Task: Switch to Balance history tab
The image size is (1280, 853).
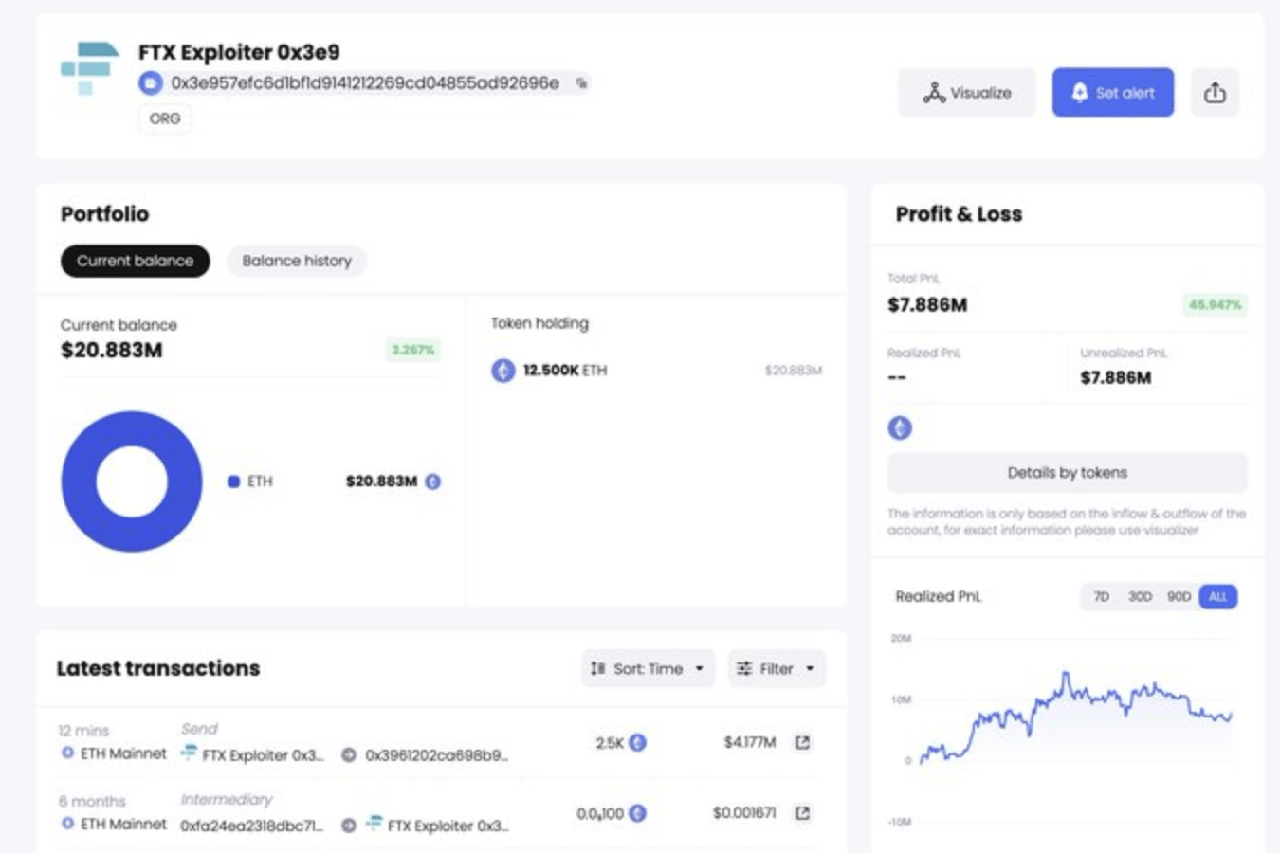Action: 297,261
